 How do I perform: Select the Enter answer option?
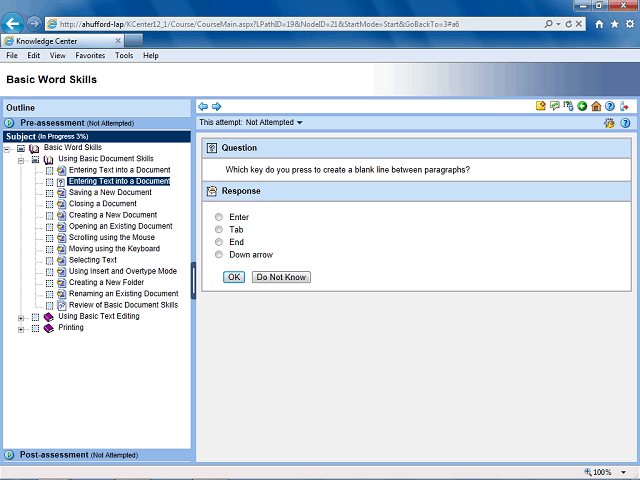click(219, 217)
